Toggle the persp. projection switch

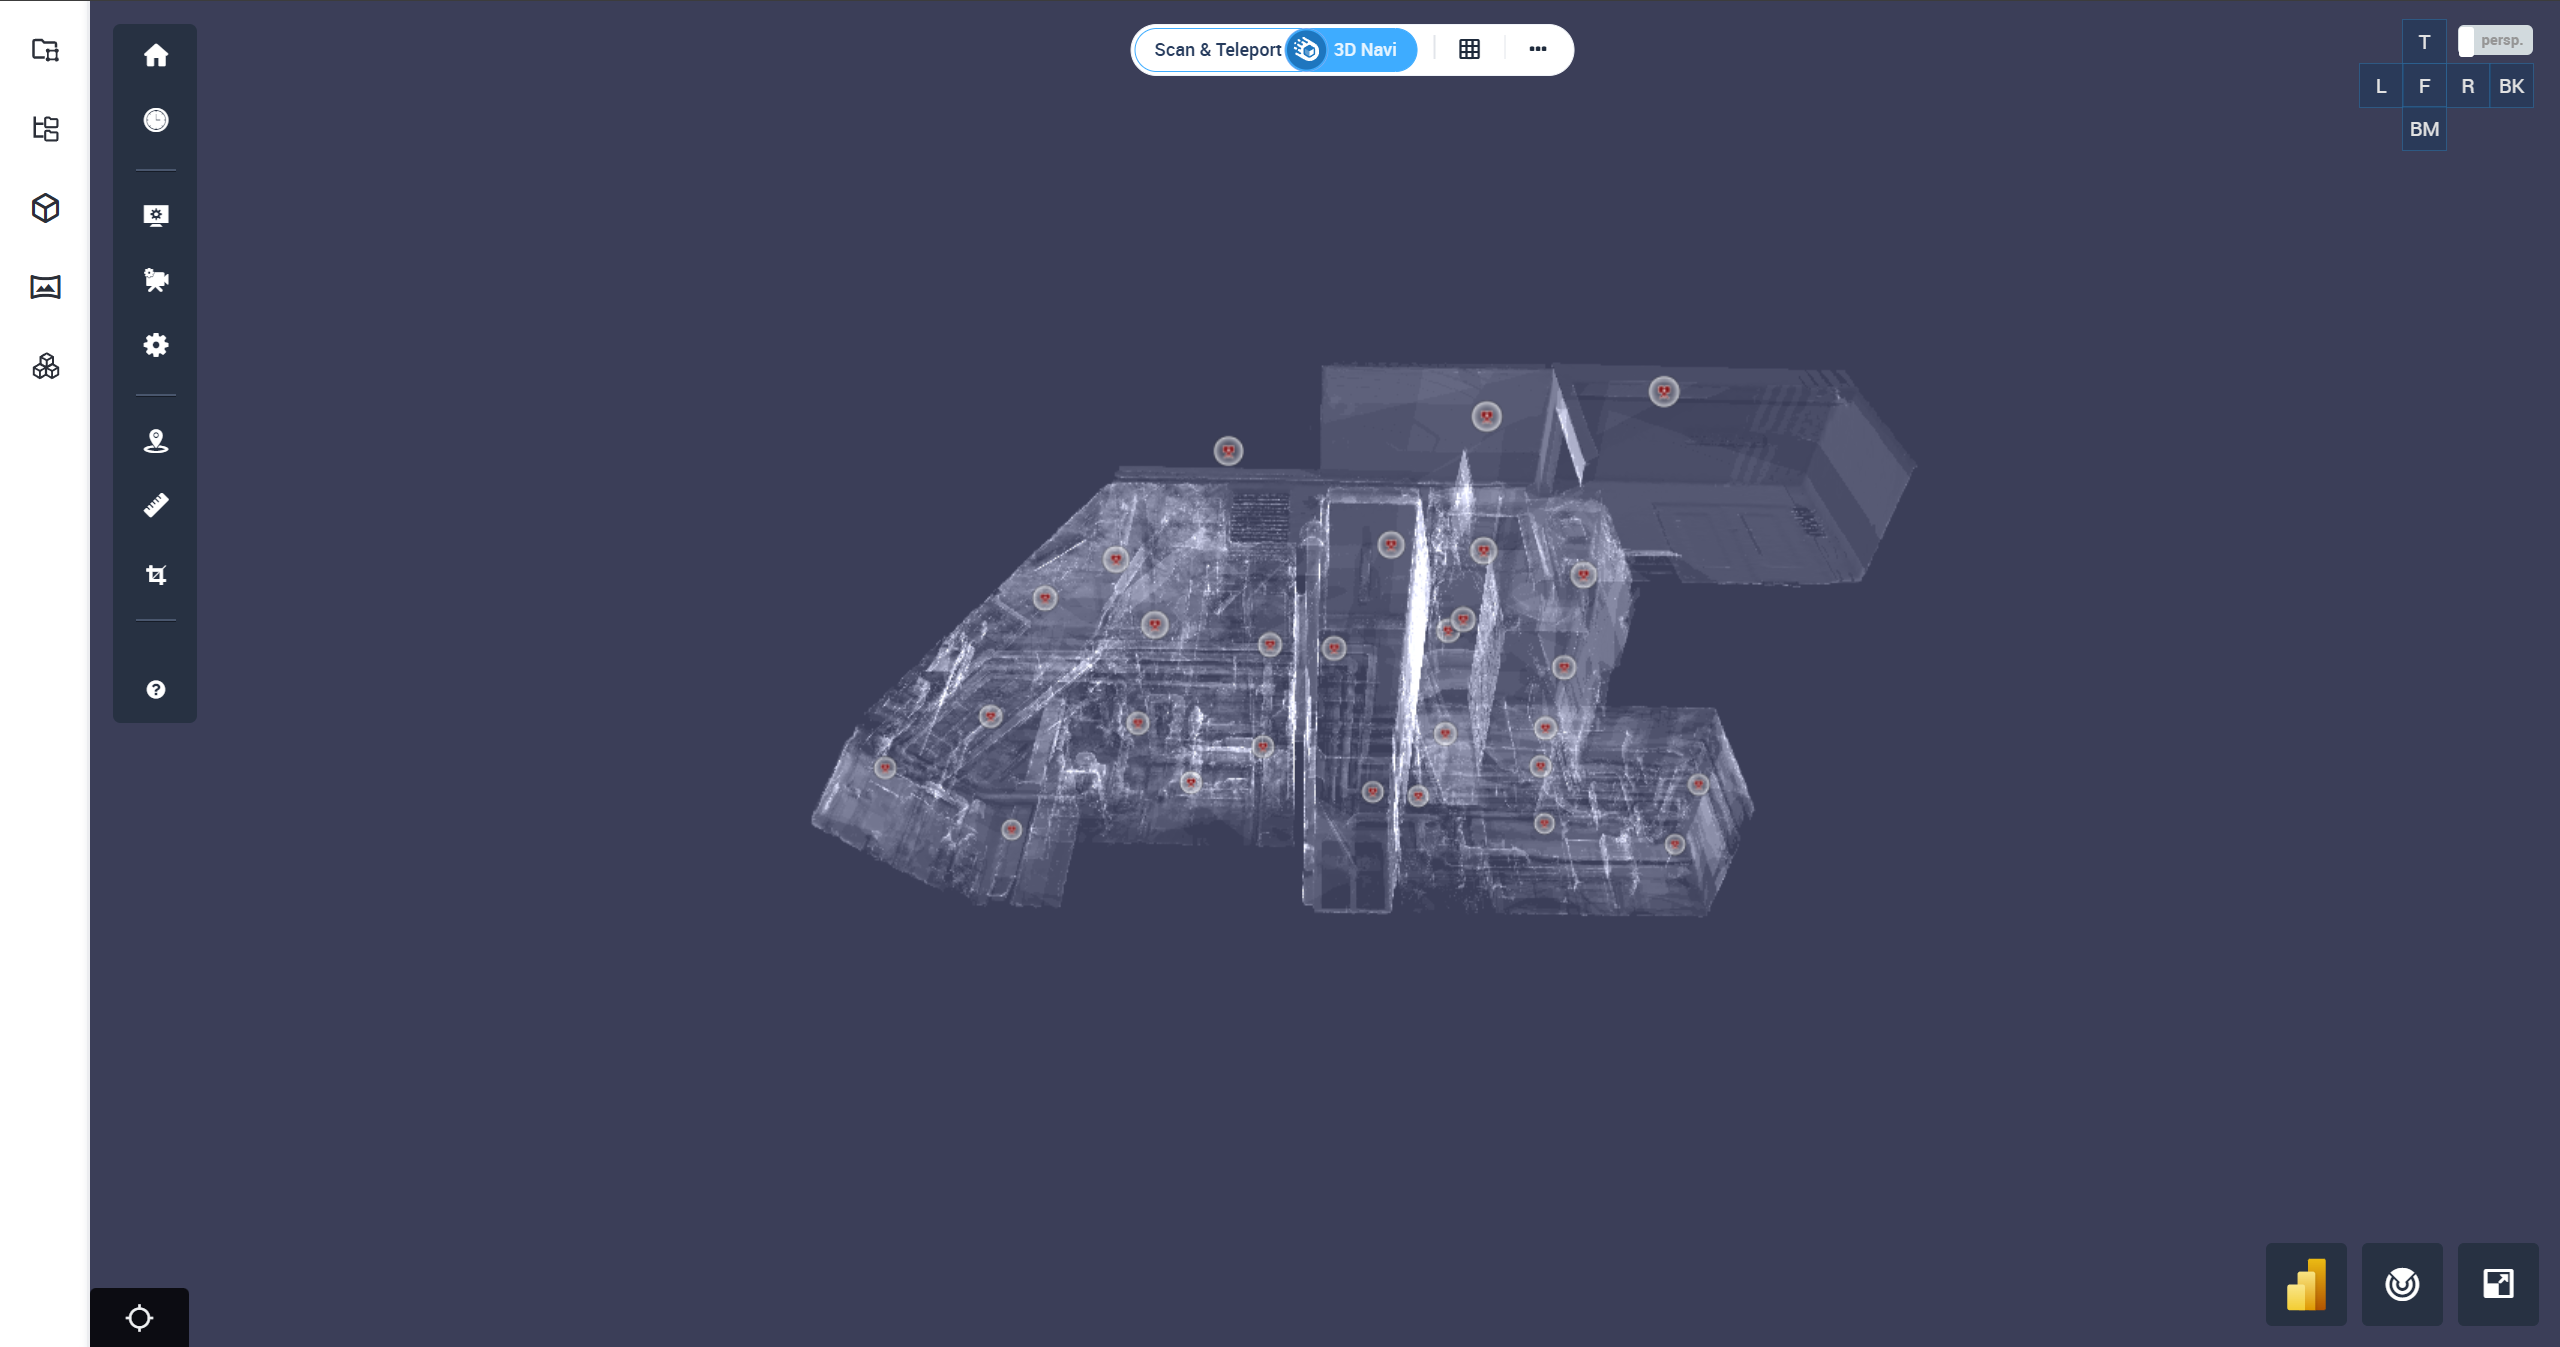[2494, 41]
